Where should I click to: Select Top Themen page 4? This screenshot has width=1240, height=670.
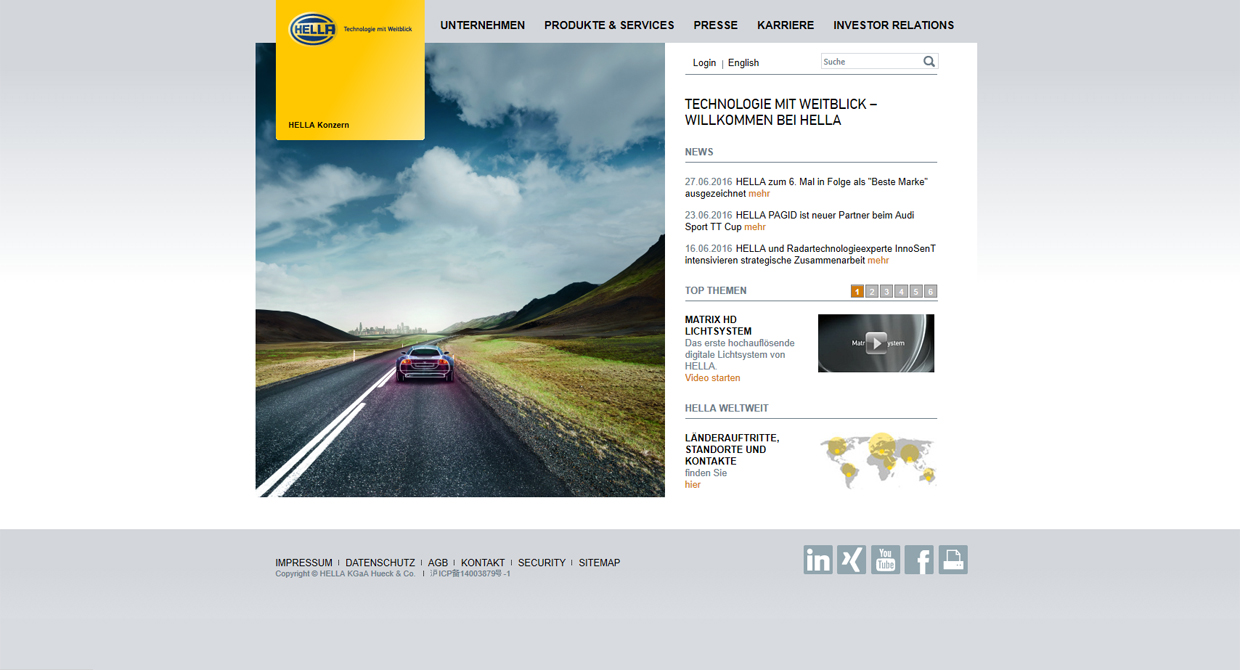coord(901,291)
